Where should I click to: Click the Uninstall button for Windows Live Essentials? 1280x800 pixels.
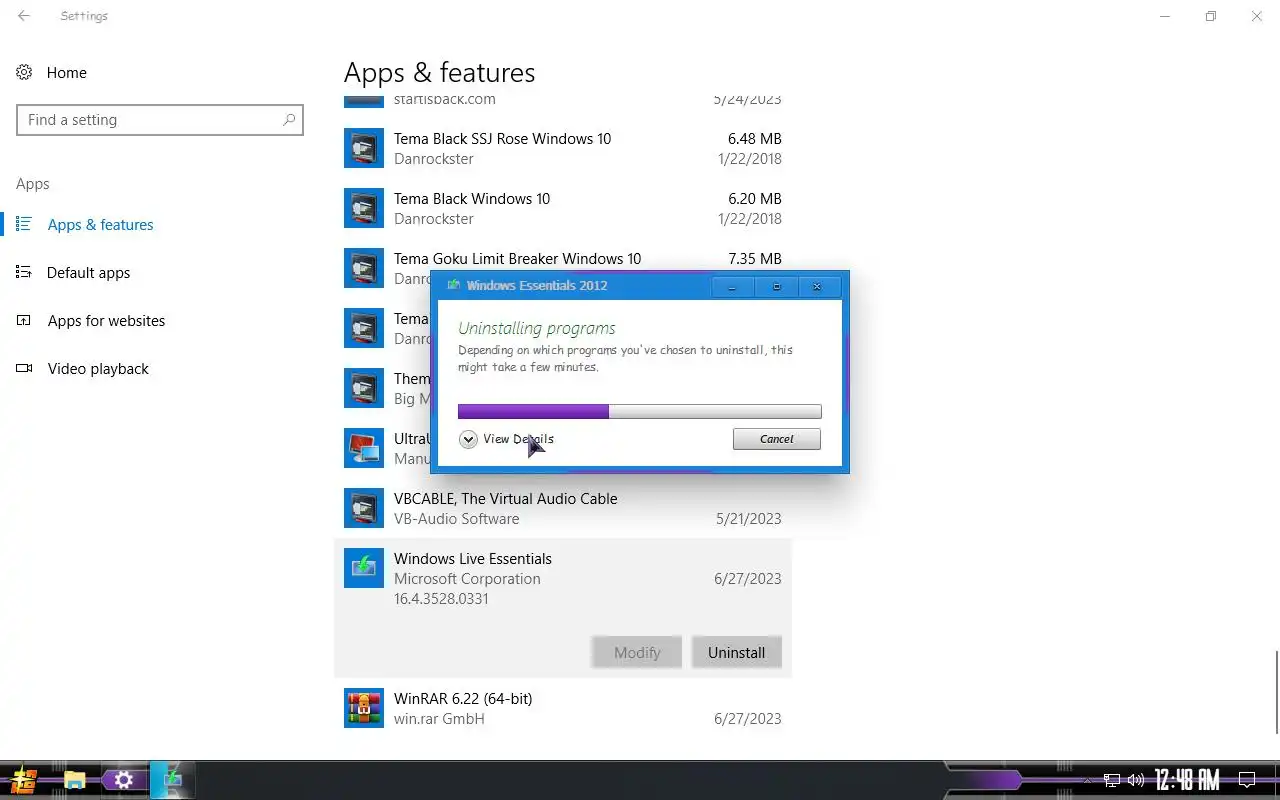coord(736,652)
